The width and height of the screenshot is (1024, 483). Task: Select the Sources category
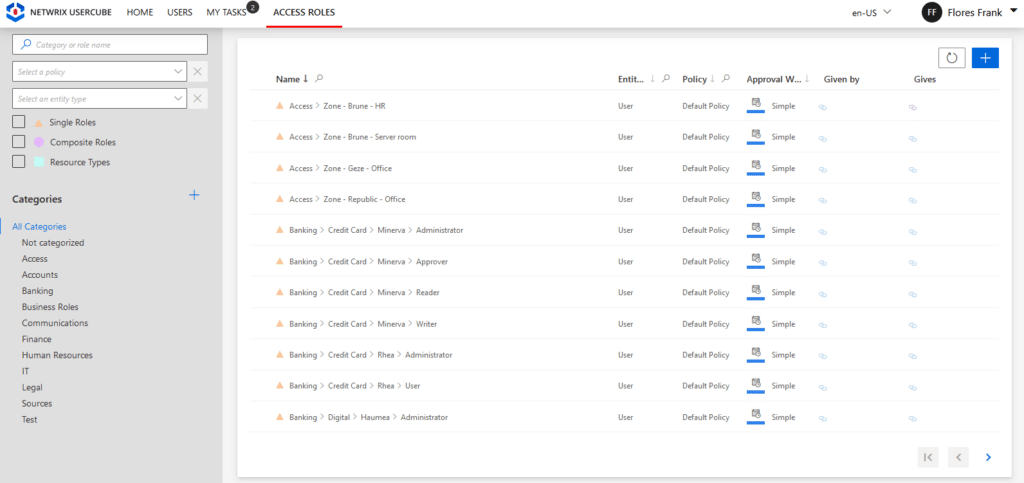pos(37,403)
